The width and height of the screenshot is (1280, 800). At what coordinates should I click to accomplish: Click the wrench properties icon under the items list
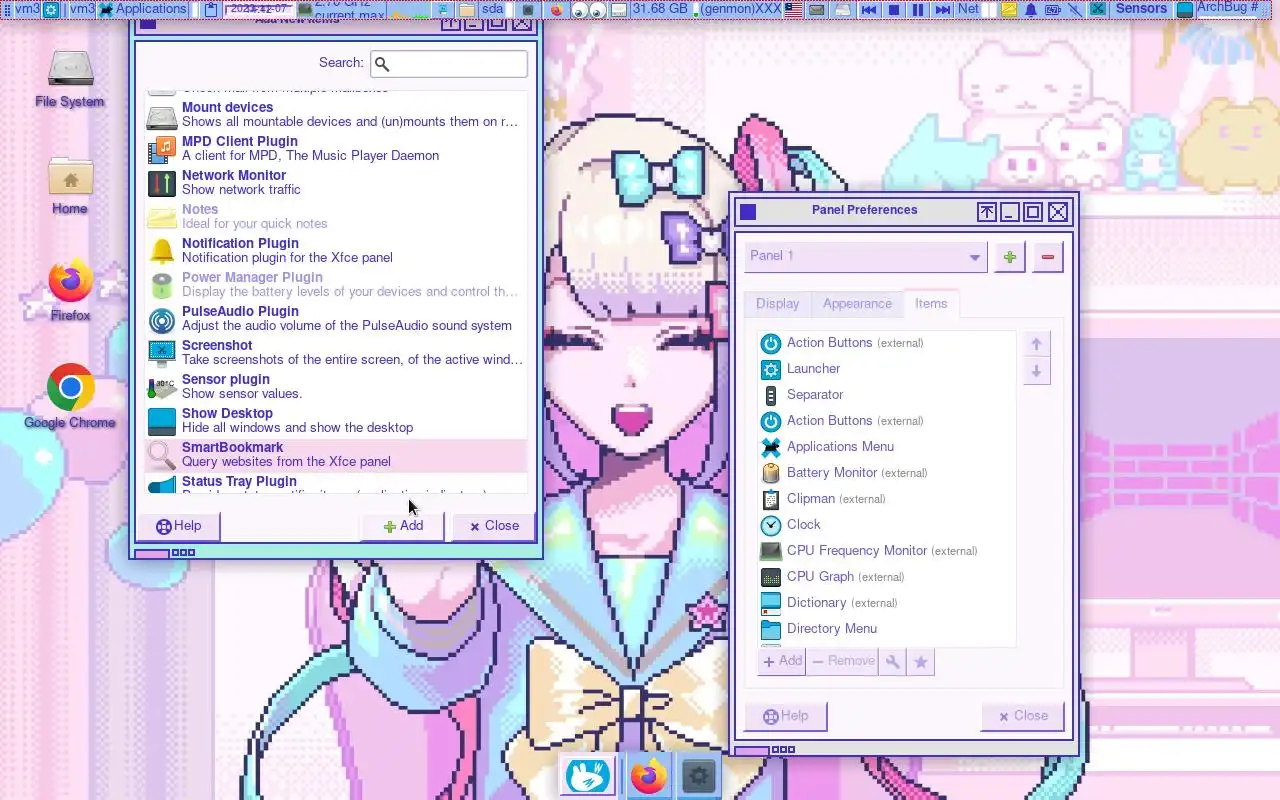(892, 661)
